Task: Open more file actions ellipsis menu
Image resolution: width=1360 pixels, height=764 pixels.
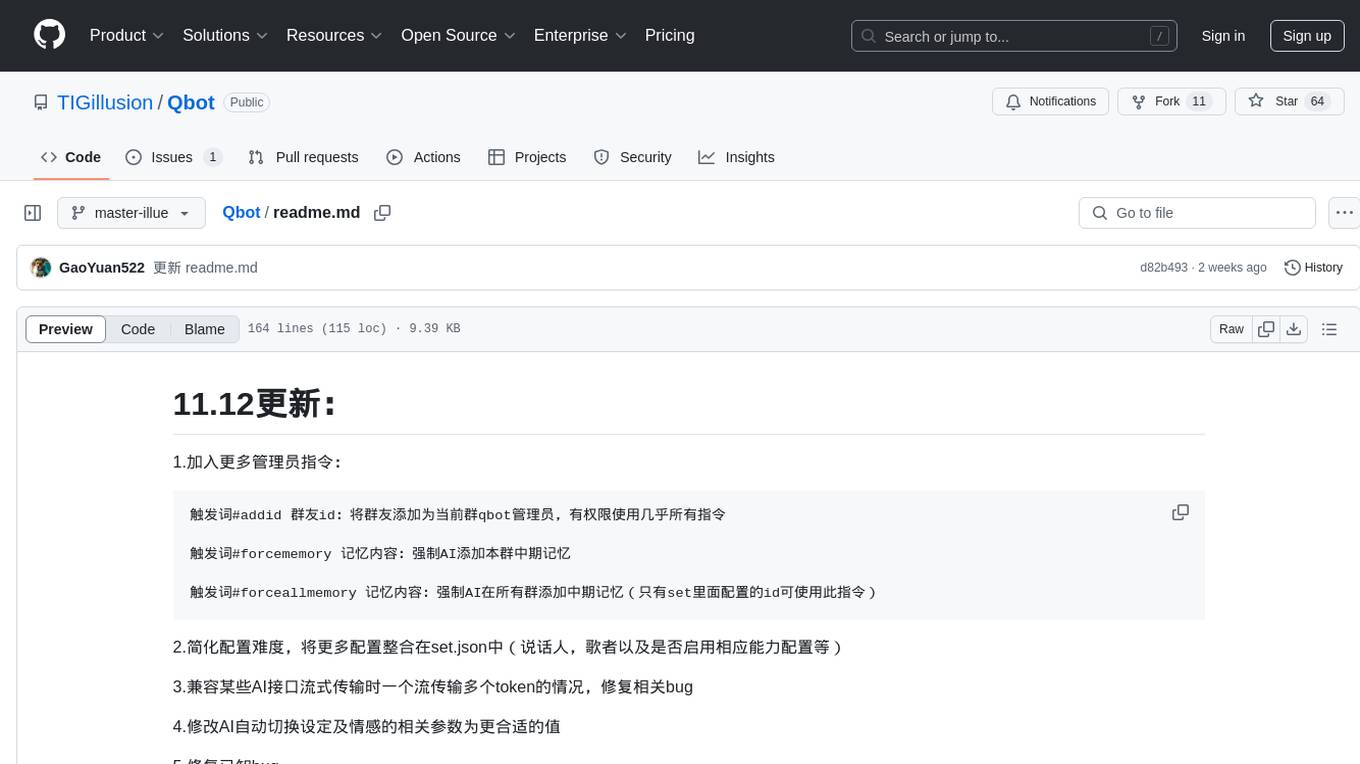Action: tap(1344, 213)
